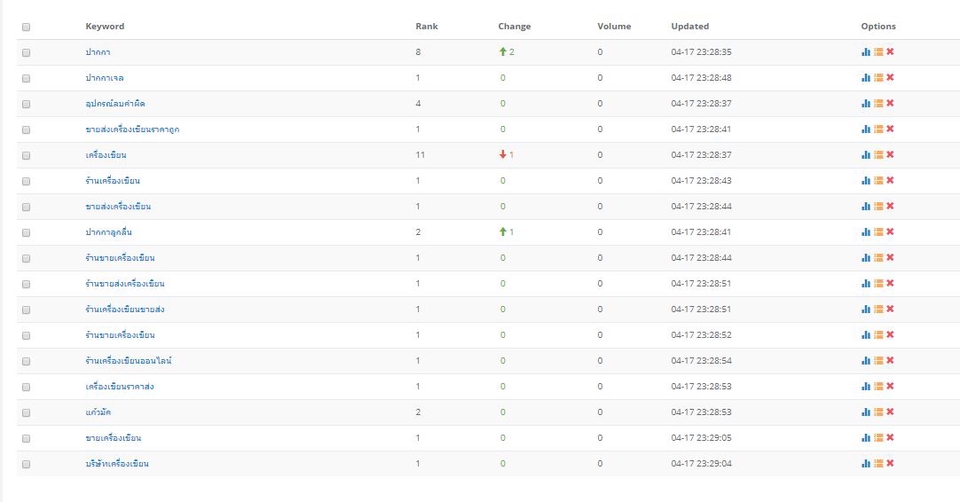The image size is (960, 502).
Task: View chart for ขายเครื่องเขียน updated 23:29:05
Action: click(x=866, y=438)
